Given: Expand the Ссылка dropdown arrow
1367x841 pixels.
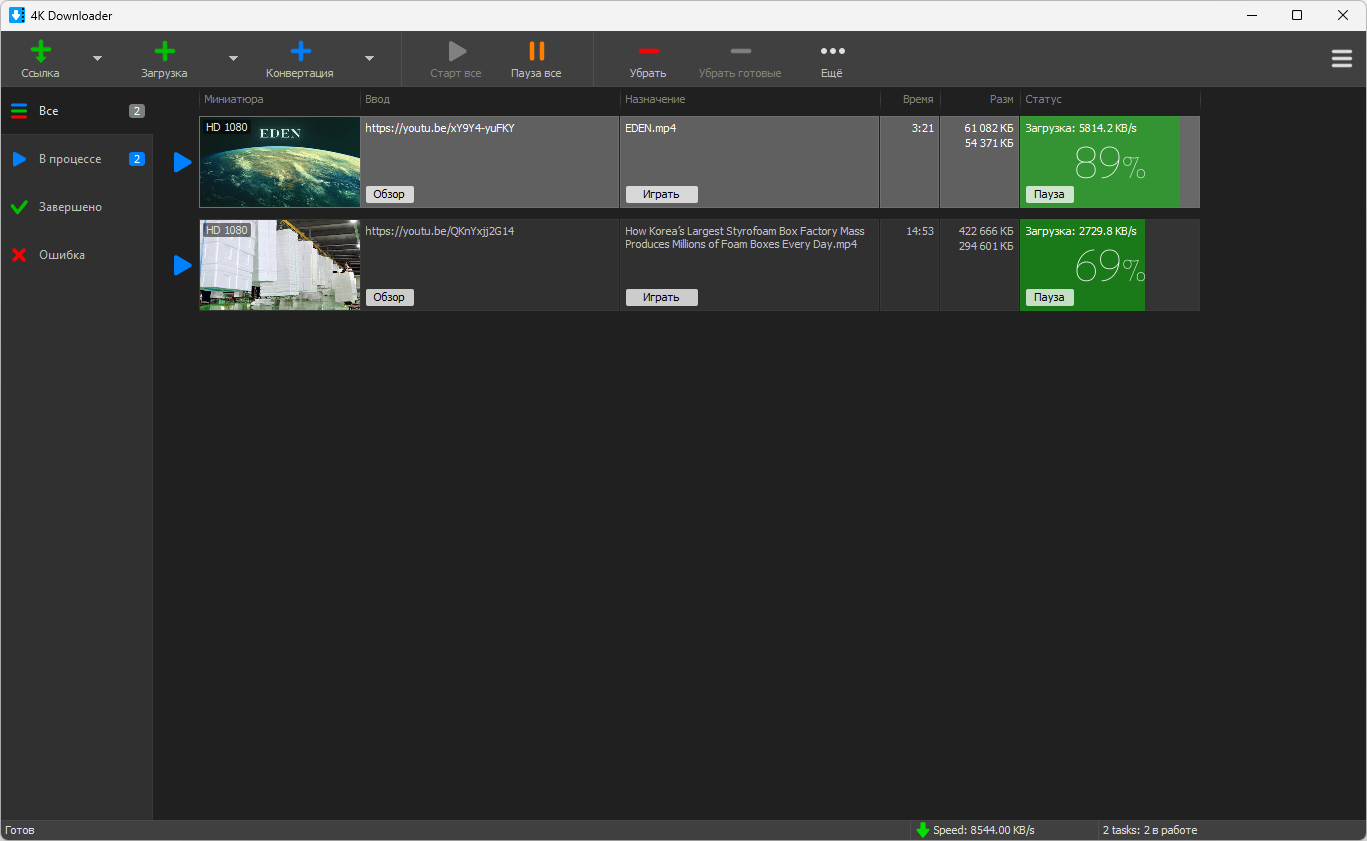Looking at the screenshot, I should [x=98, y=58].
